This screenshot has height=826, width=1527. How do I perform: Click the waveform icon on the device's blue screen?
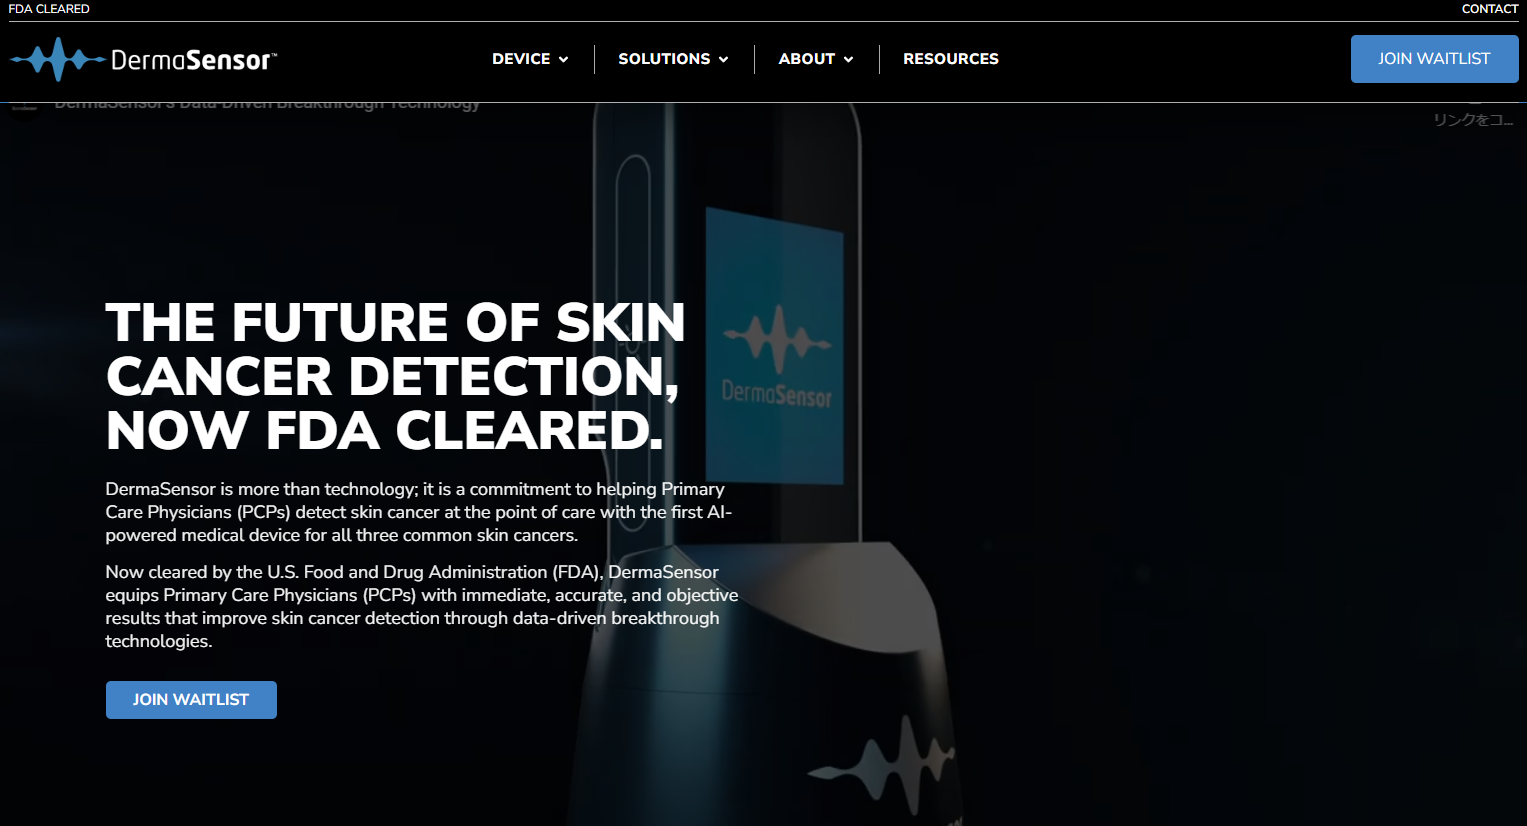pyautogui.click(x=777, y=339)
